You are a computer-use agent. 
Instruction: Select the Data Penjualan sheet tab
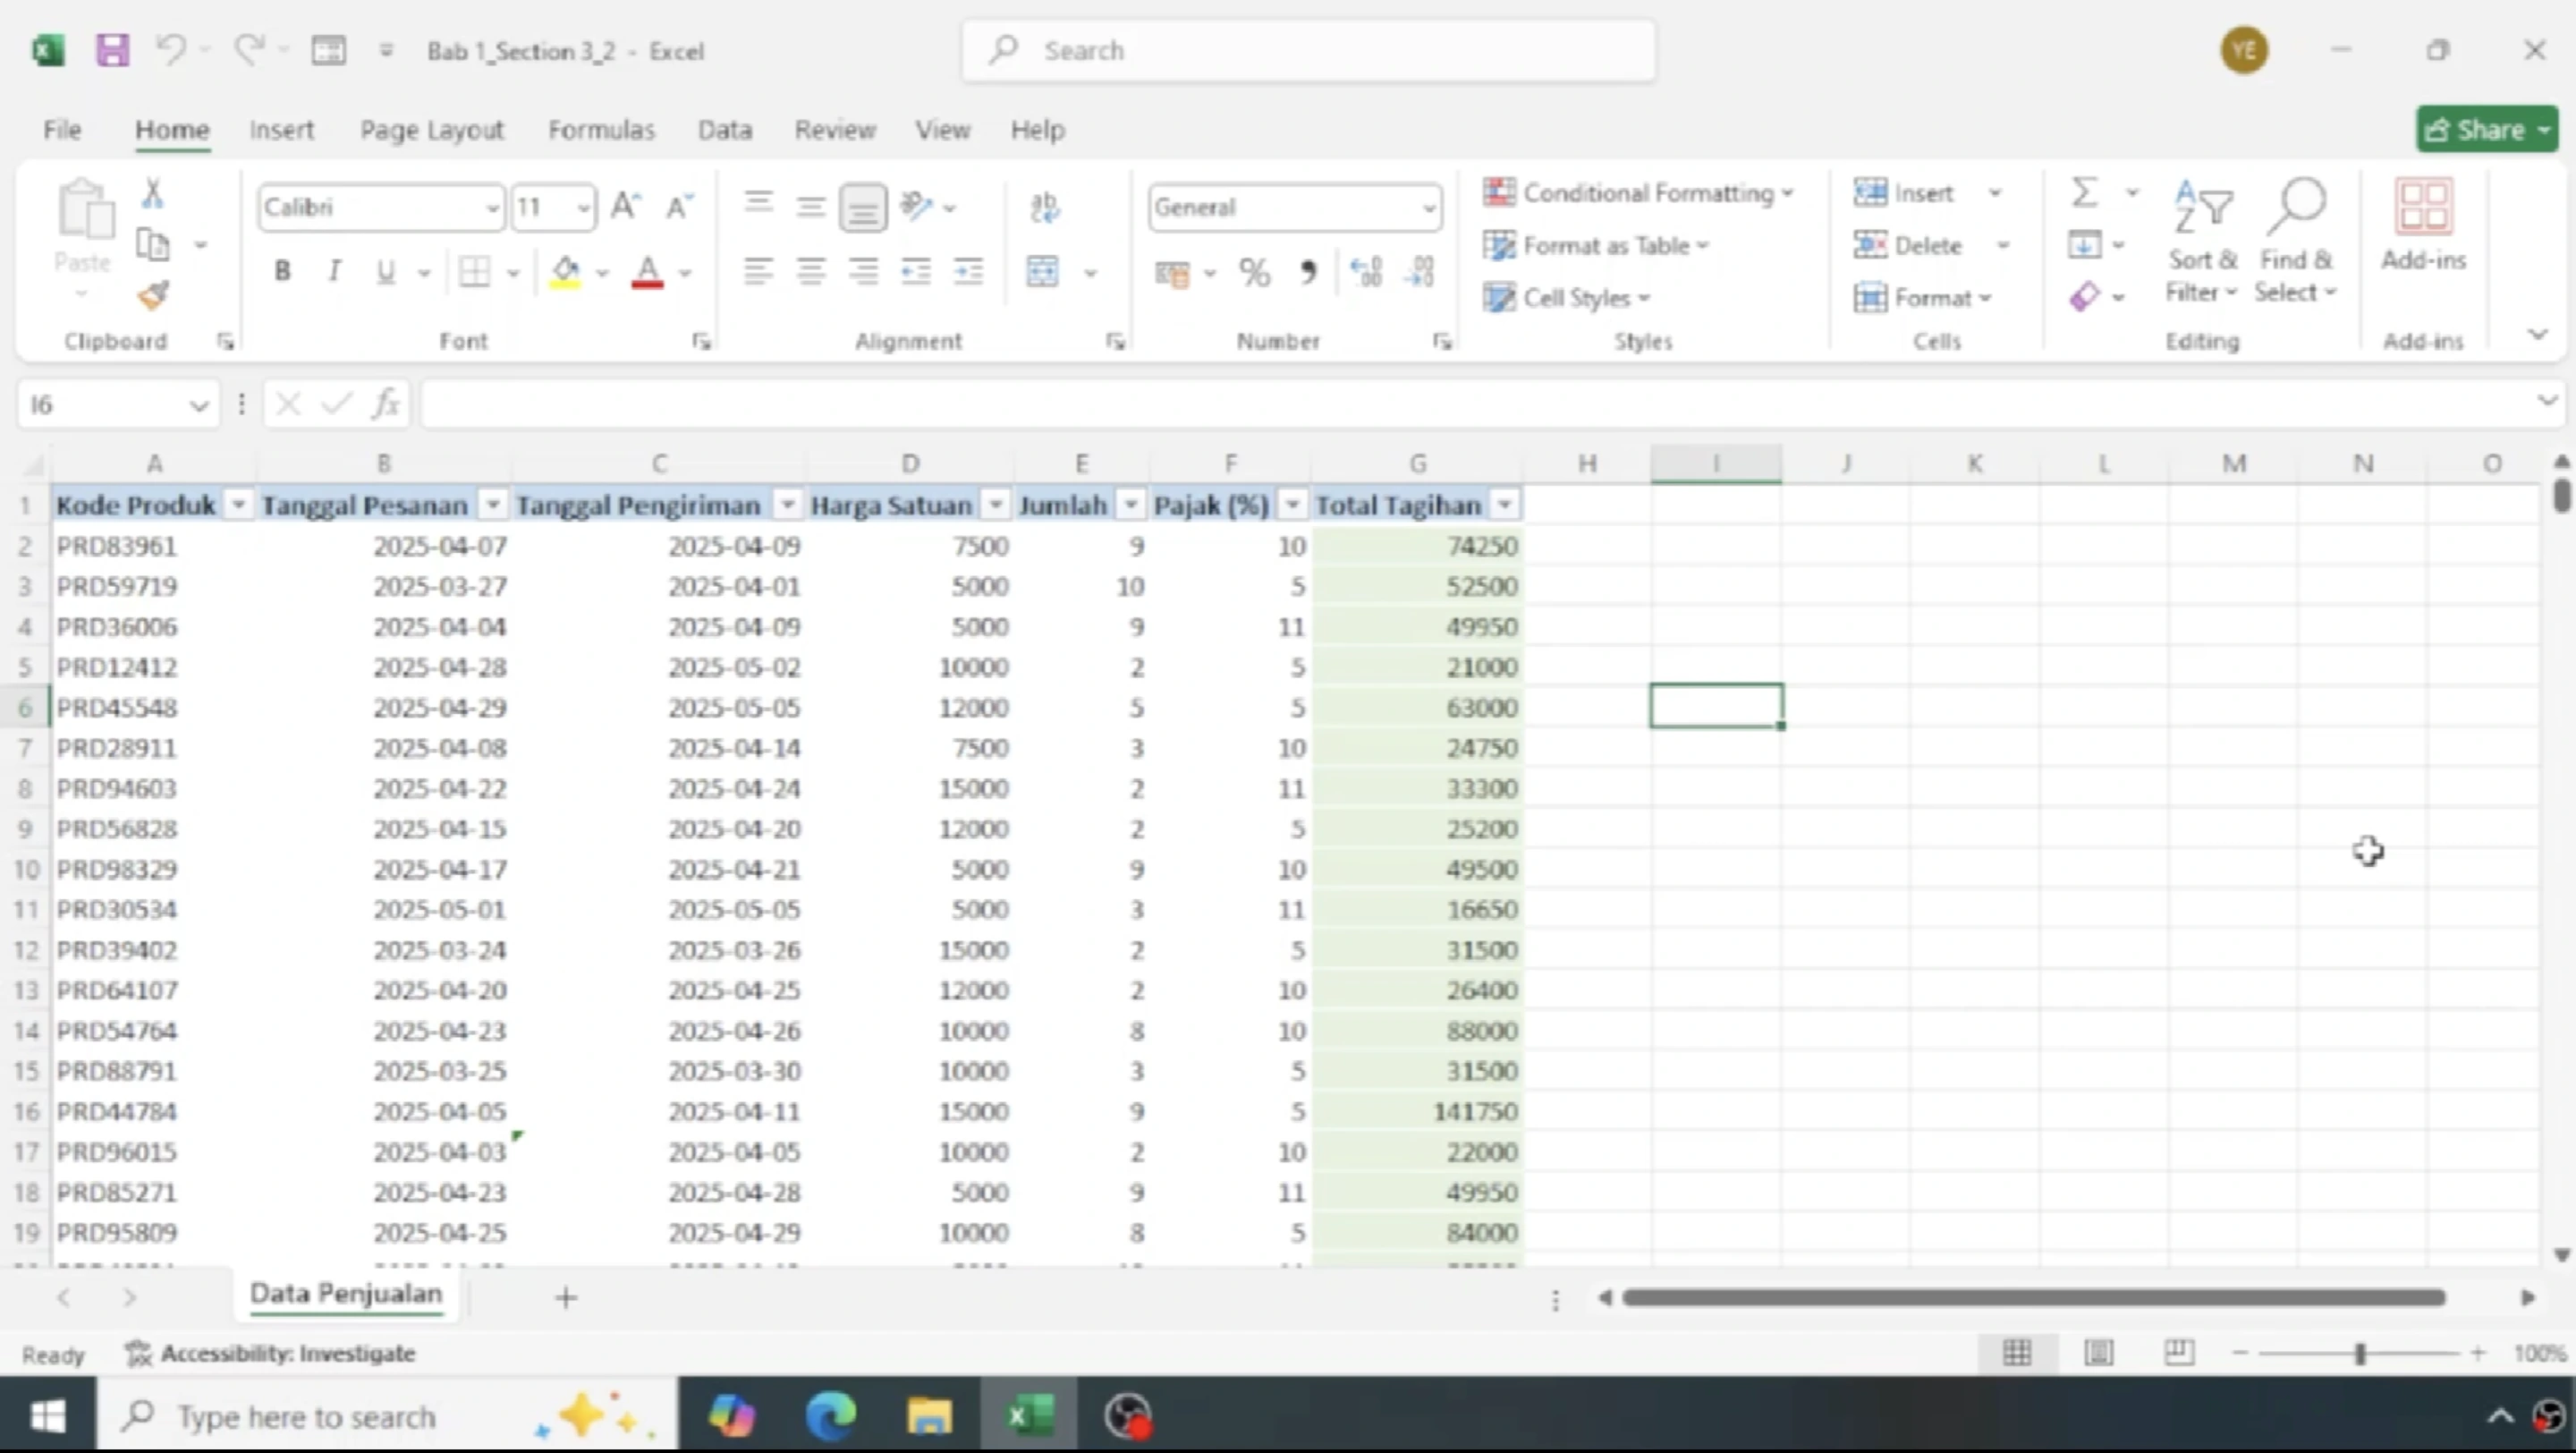tap(345, 1293)
